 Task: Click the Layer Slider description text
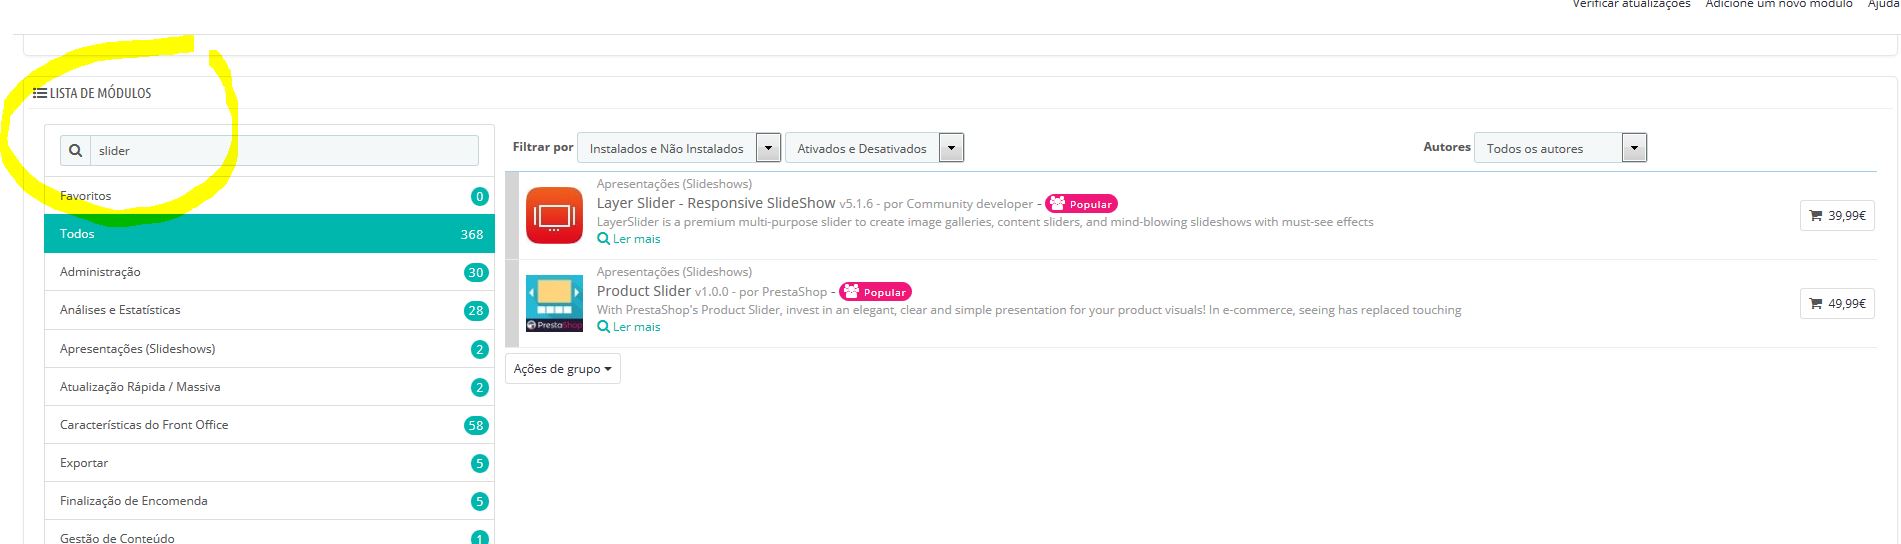point(985,222)
